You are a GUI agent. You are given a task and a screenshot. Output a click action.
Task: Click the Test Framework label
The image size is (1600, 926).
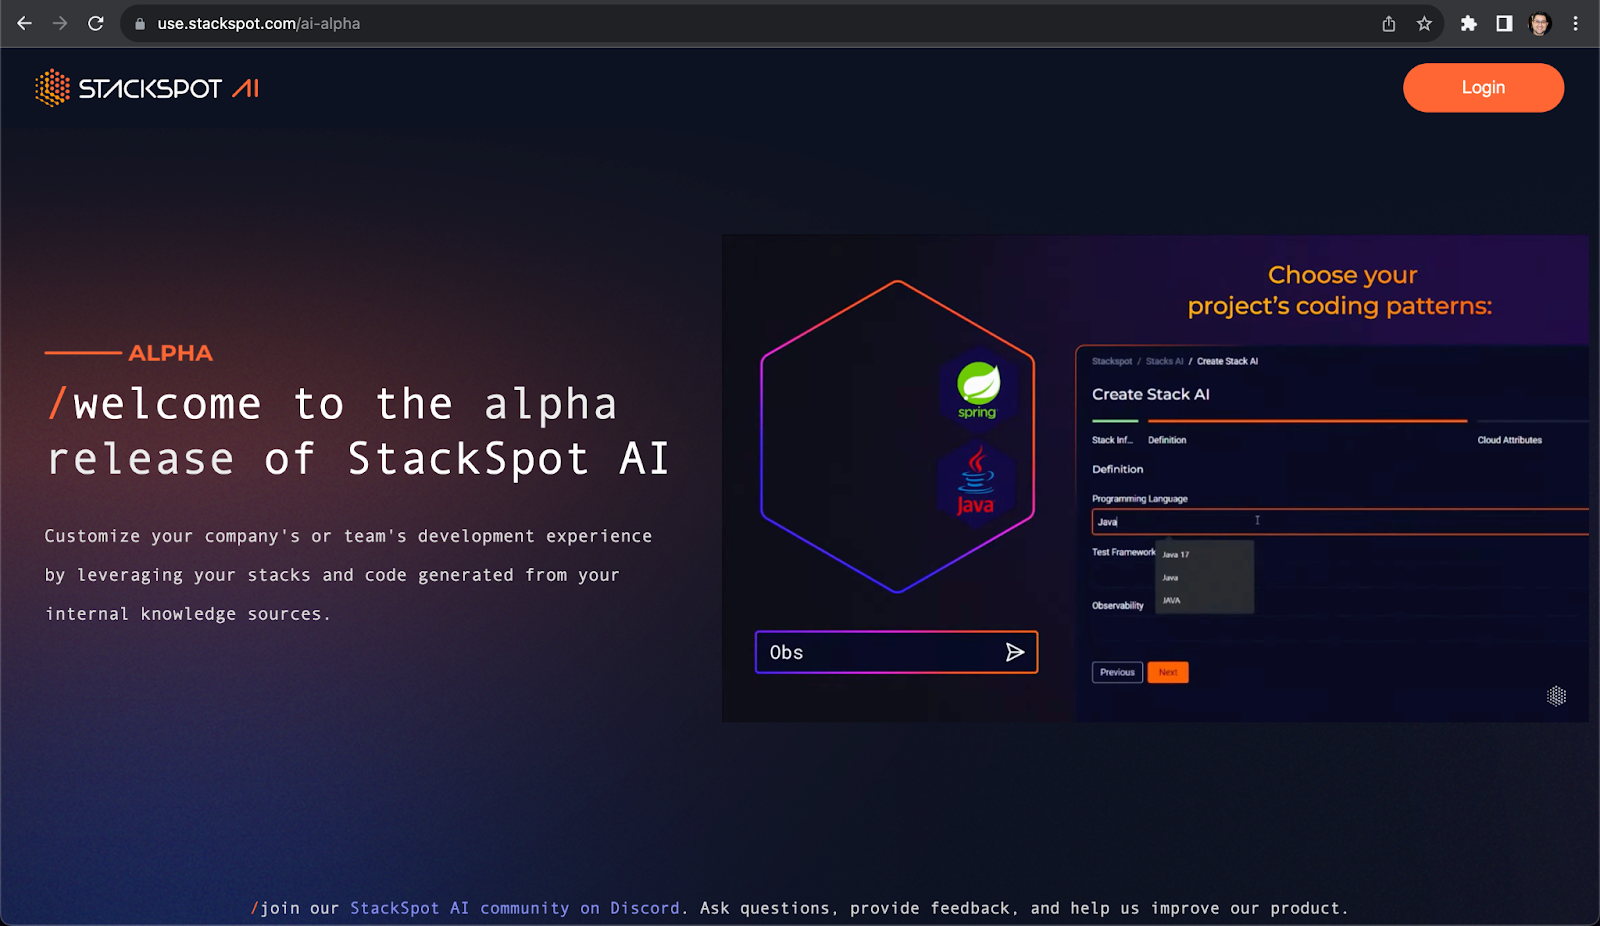click(1123, 552)
